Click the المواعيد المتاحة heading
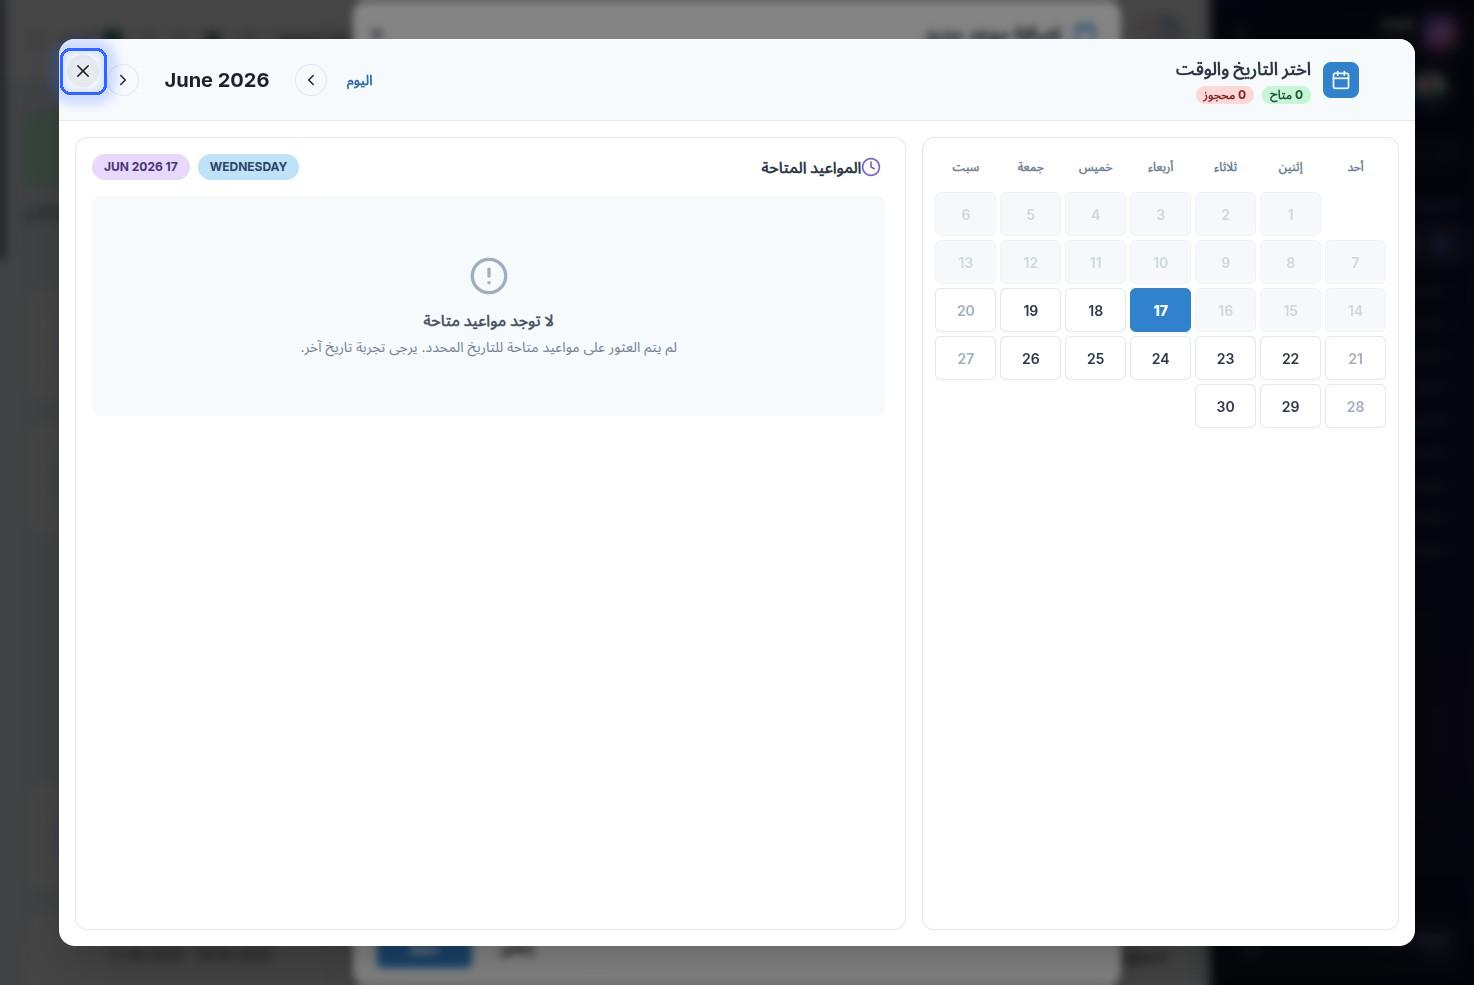 coord(811,168)
